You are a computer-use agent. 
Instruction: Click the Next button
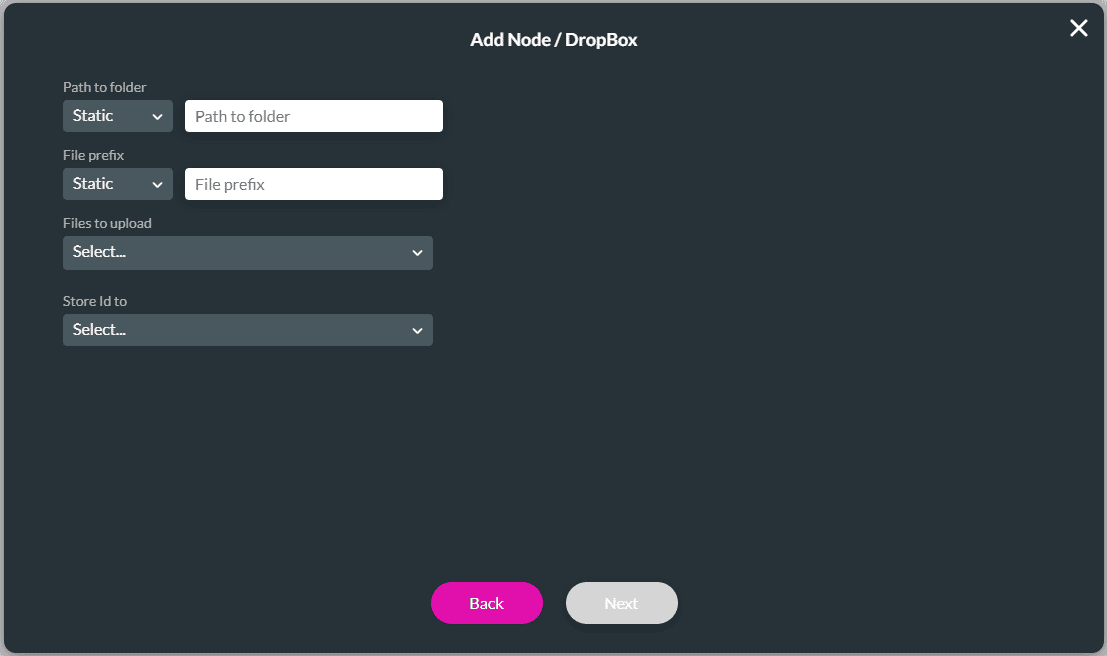point(621,603)
